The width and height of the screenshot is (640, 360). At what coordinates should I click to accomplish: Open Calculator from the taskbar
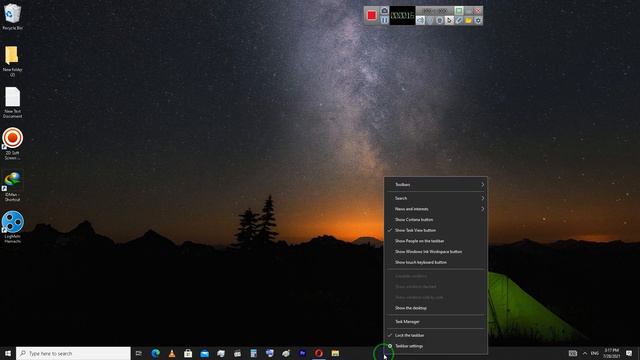[253, 353]
